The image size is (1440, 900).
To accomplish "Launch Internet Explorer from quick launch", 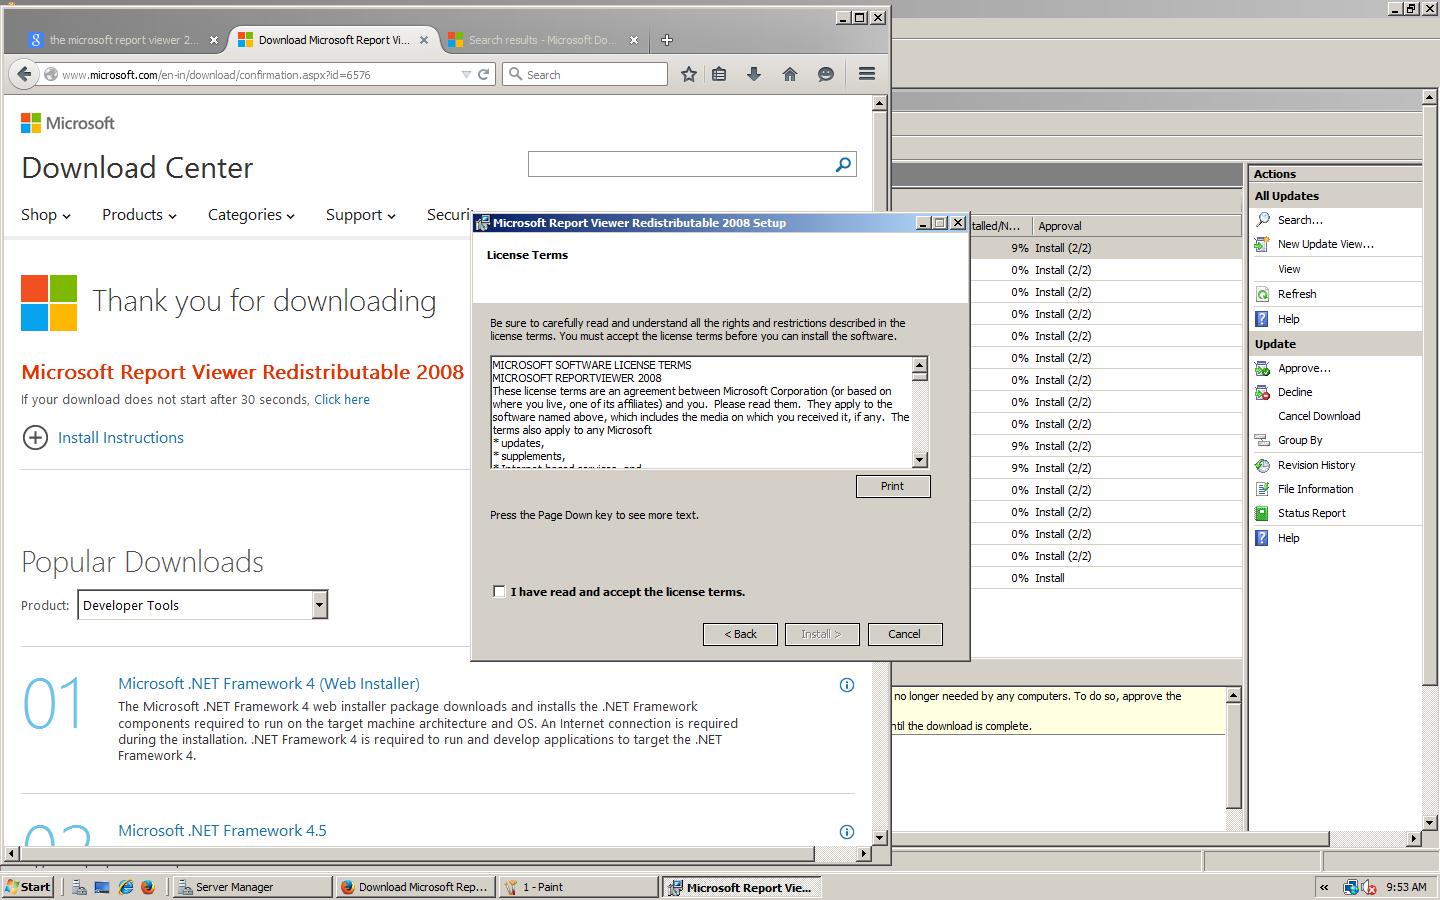I will click(126, 887).
